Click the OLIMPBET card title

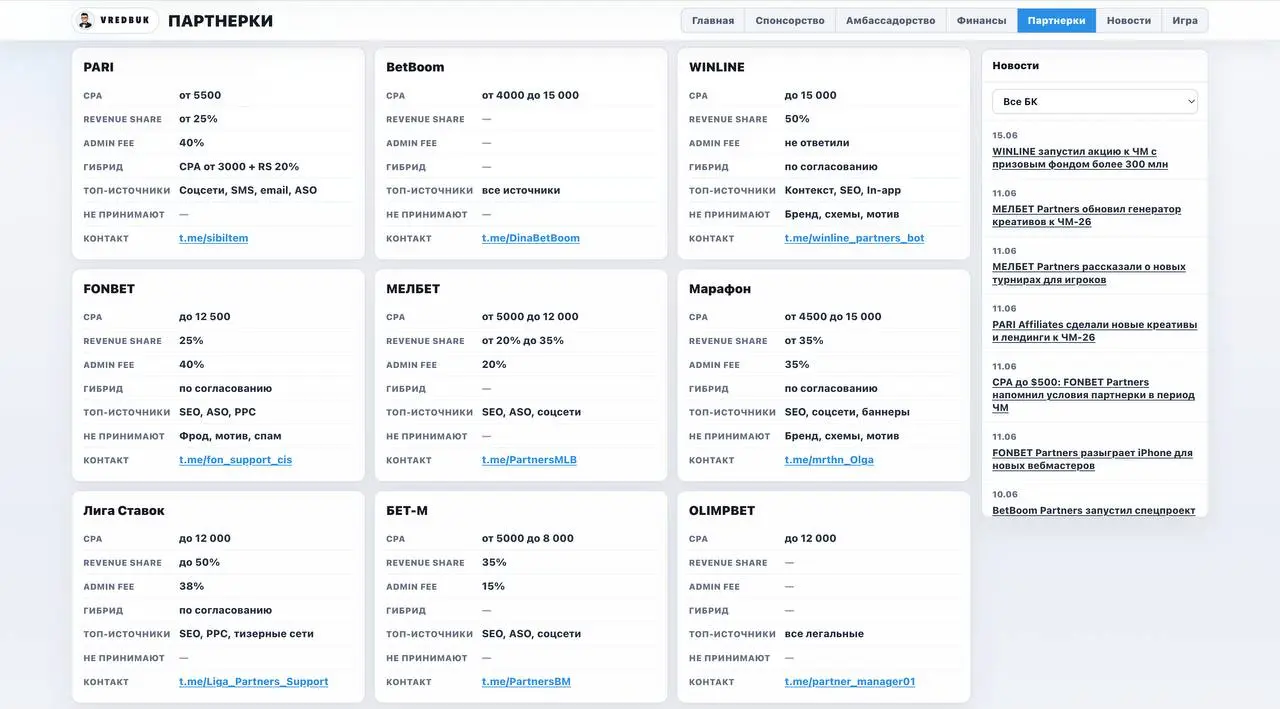(x=722, y=511)
